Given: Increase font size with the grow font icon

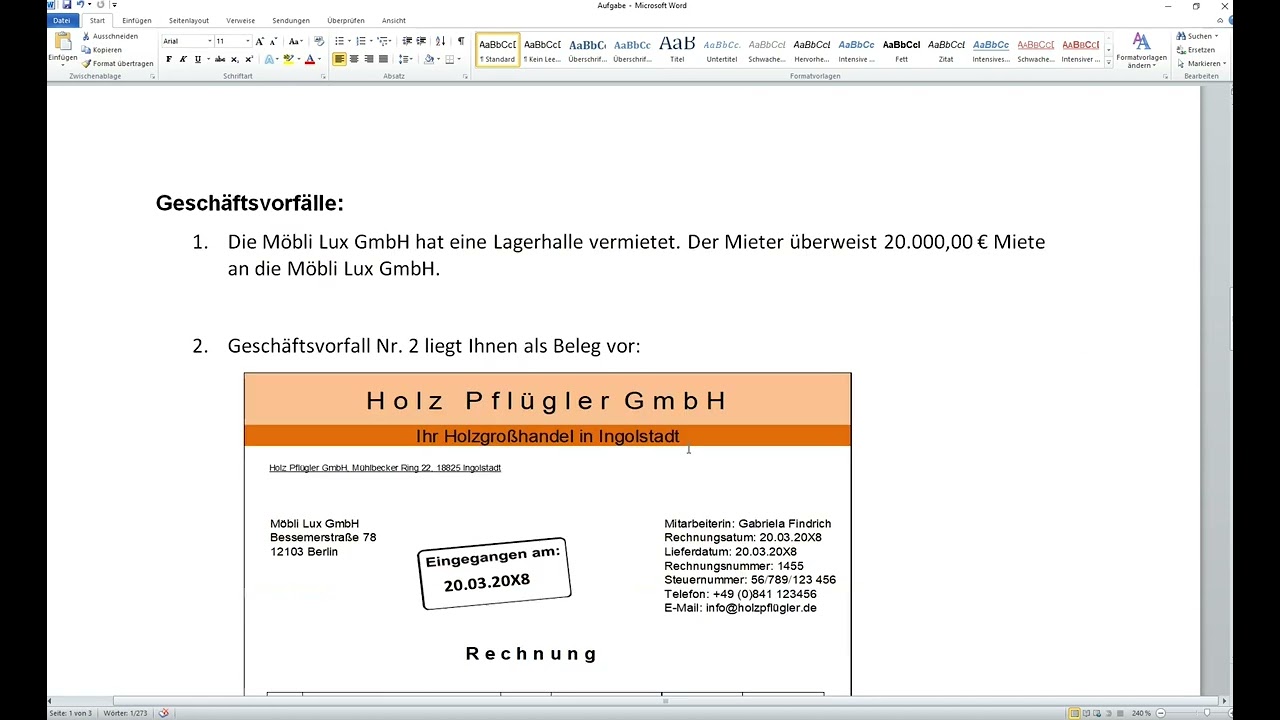Looking at the screenshot, I should [x=260, y=41].
